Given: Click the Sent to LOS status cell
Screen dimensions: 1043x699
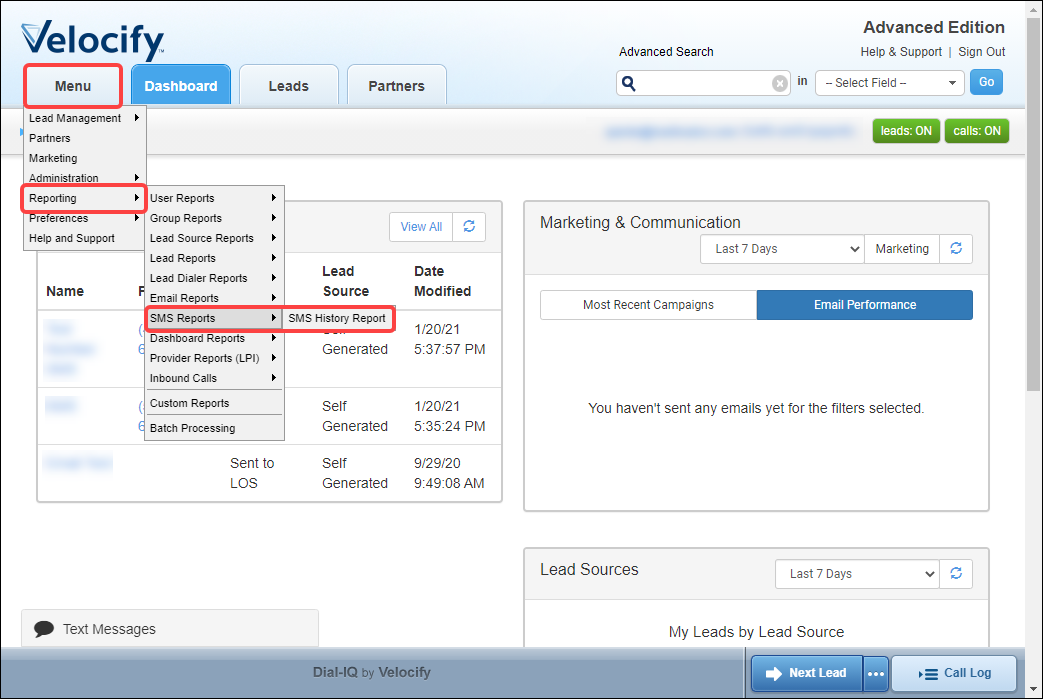Looking at the screenshot, I should [252, 473].
